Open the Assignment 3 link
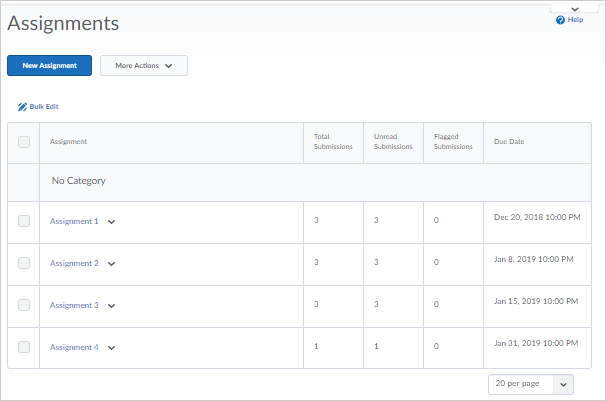Image resolution: width=606 pixels, height=401 pixels. click(x=74, y=305)
